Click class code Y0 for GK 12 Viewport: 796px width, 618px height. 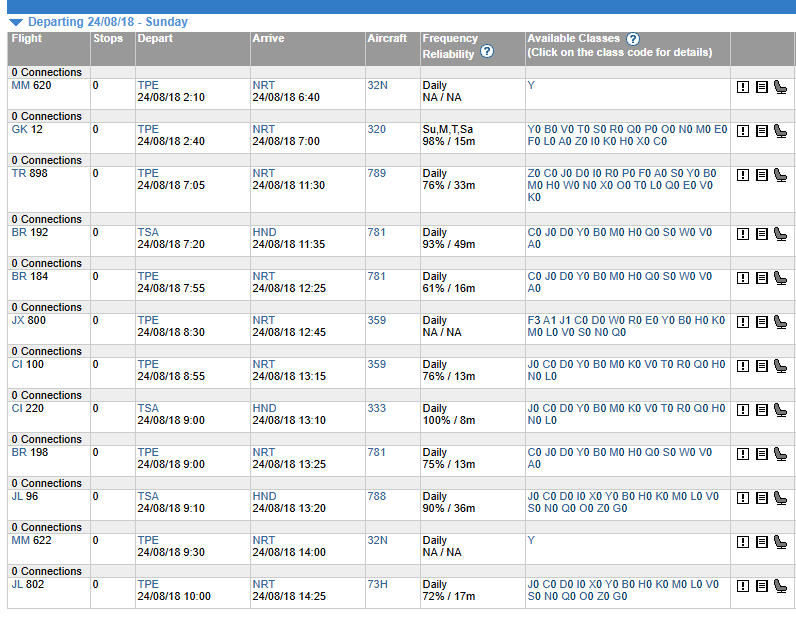pyautogui.click(x=534, y=129)
